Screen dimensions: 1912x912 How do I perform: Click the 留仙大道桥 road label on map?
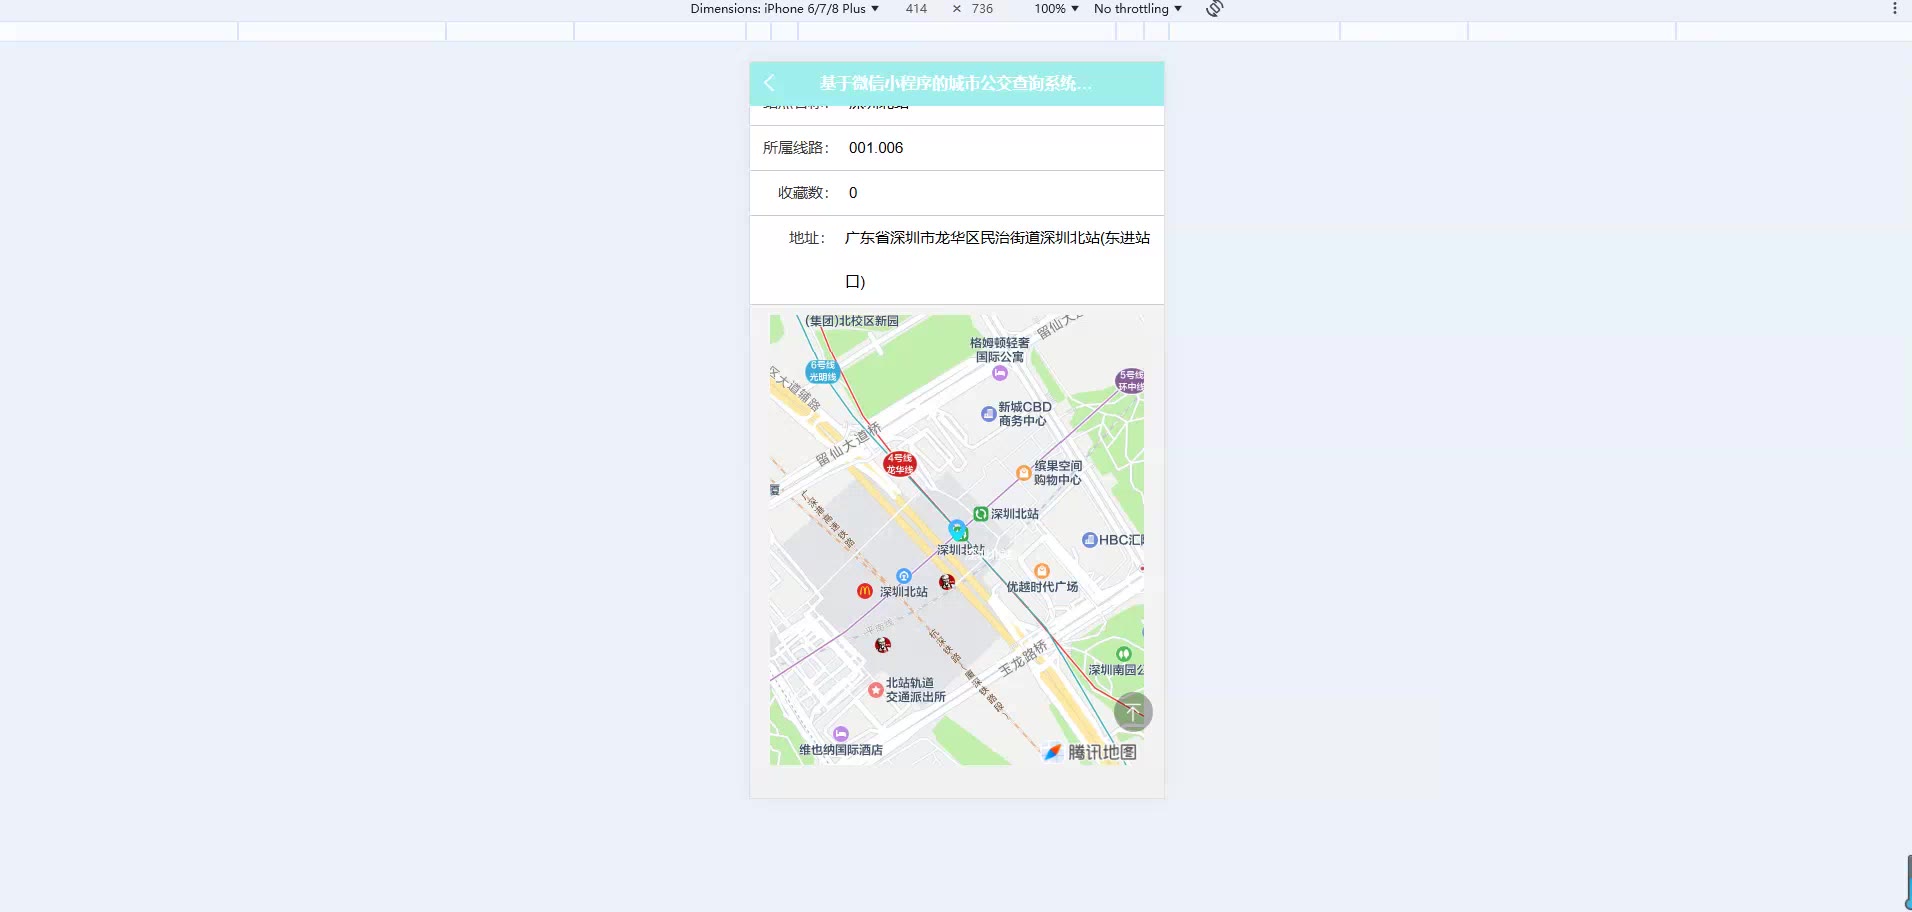(x=848, y=445)
